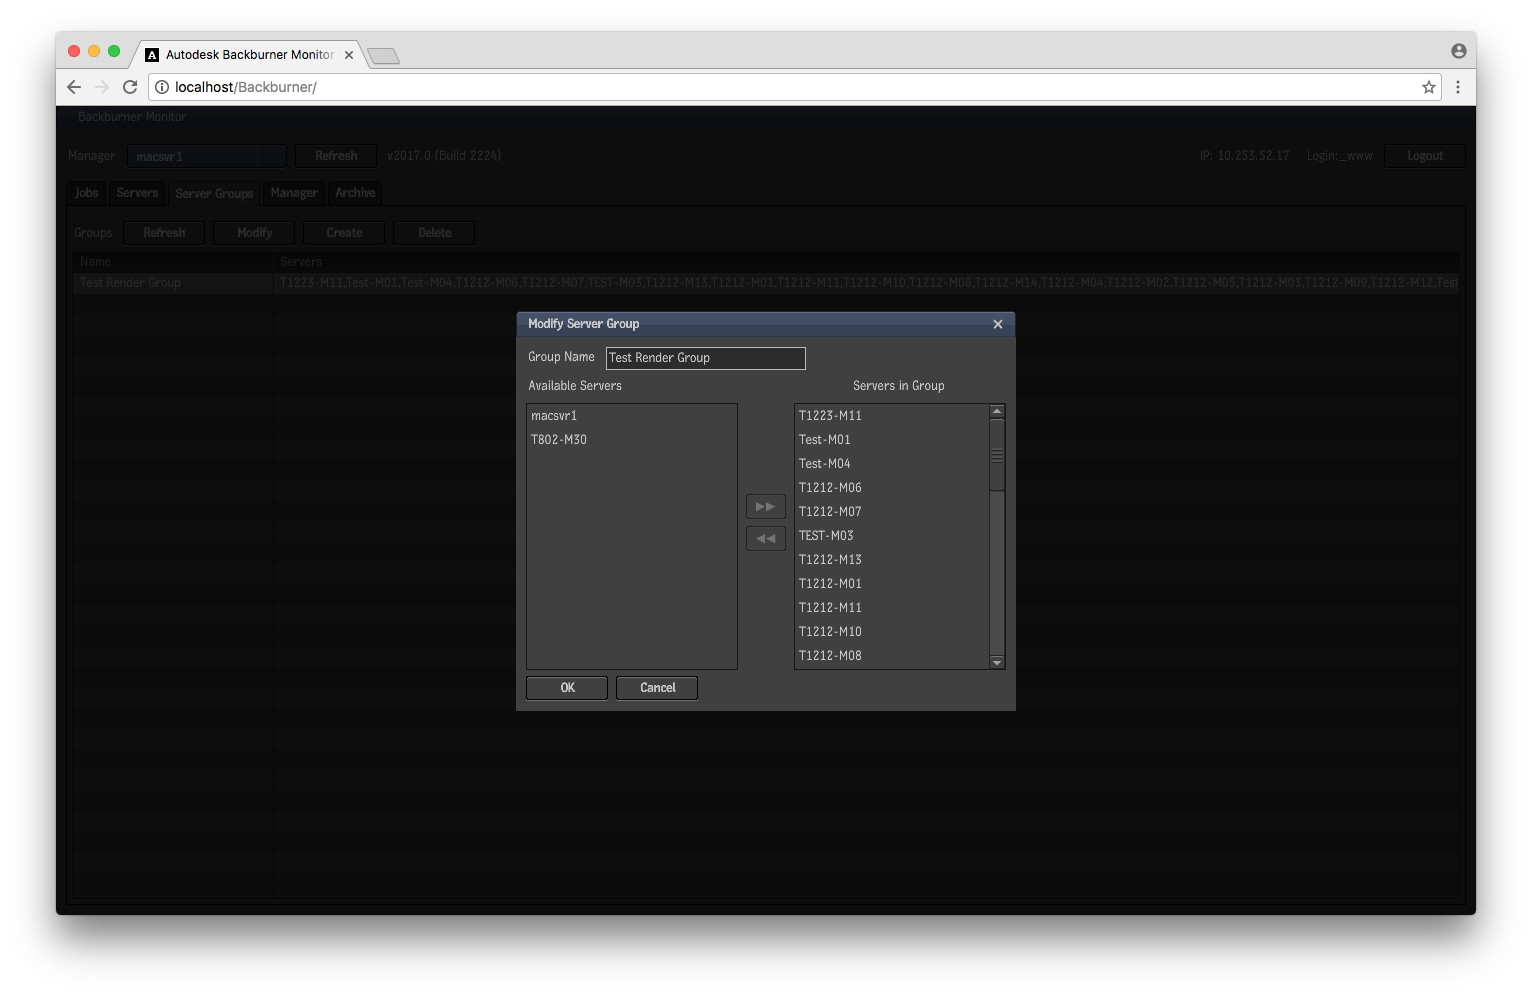Screen dimensions: 1532x995
Task: Select T1212-M07 in Servers in Group
Action: click(x=892, y=512)
